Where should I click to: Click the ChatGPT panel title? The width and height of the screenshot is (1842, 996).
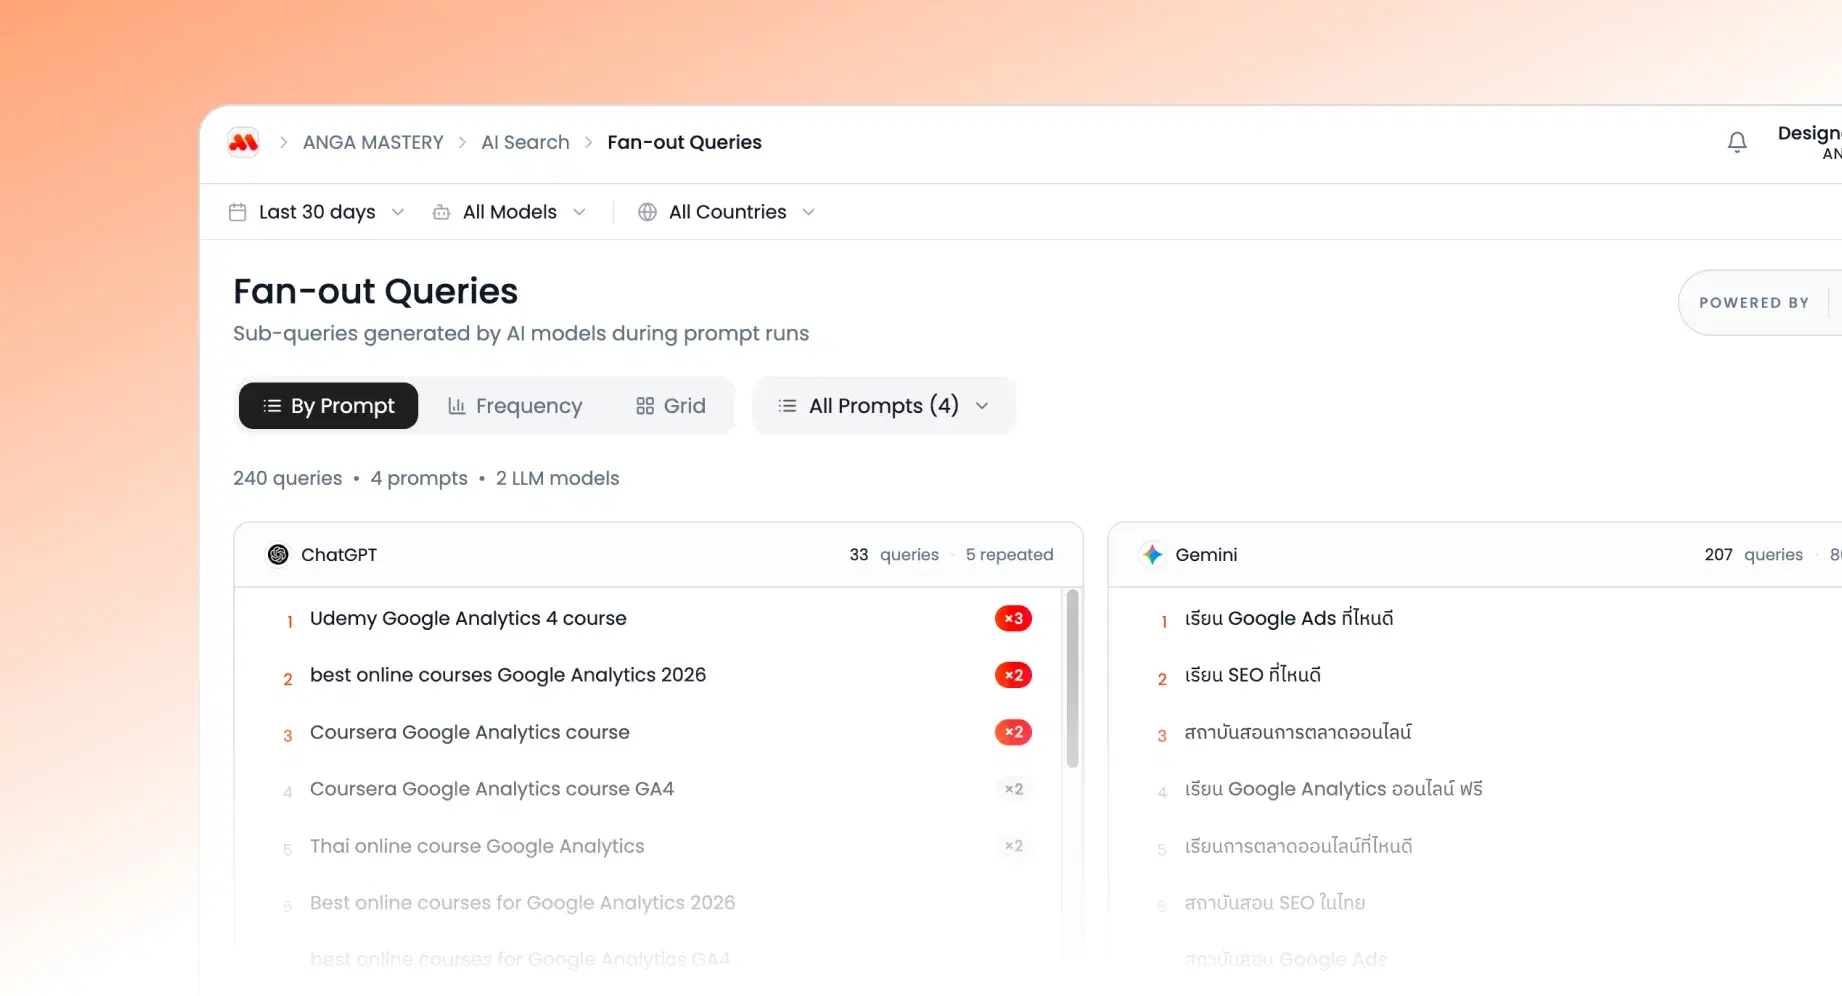click(339, 554)
